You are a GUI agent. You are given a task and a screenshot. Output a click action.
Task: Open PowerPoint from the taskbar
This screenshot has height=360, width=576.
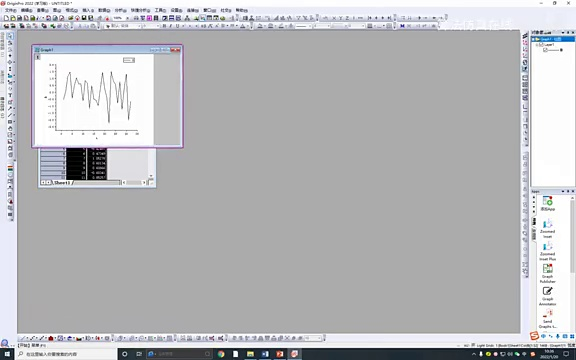coord(280,354)
